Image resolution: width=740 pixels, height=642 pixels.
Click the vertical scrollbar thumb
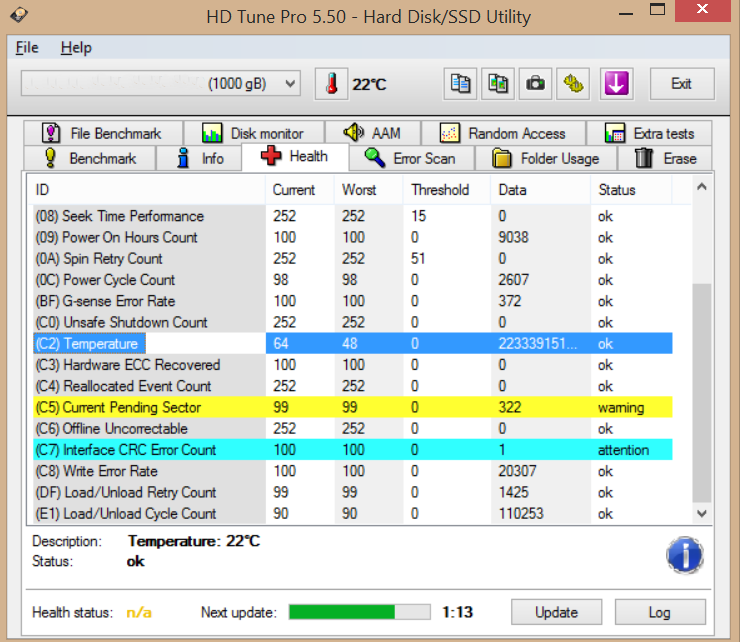coord(702,393)
